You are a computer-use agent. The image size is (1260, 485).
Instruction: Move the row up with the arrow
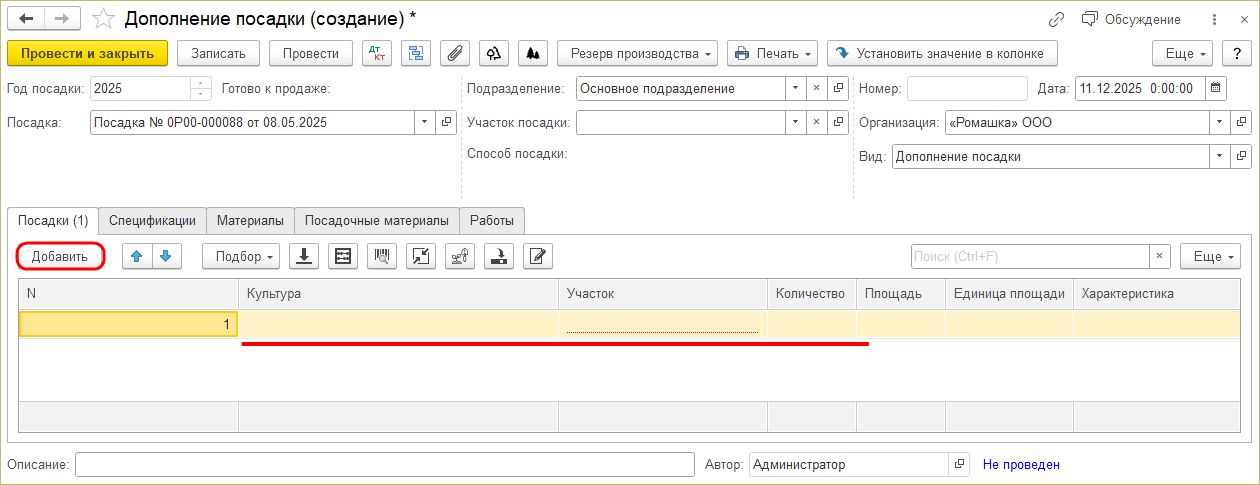pos(137,256)
